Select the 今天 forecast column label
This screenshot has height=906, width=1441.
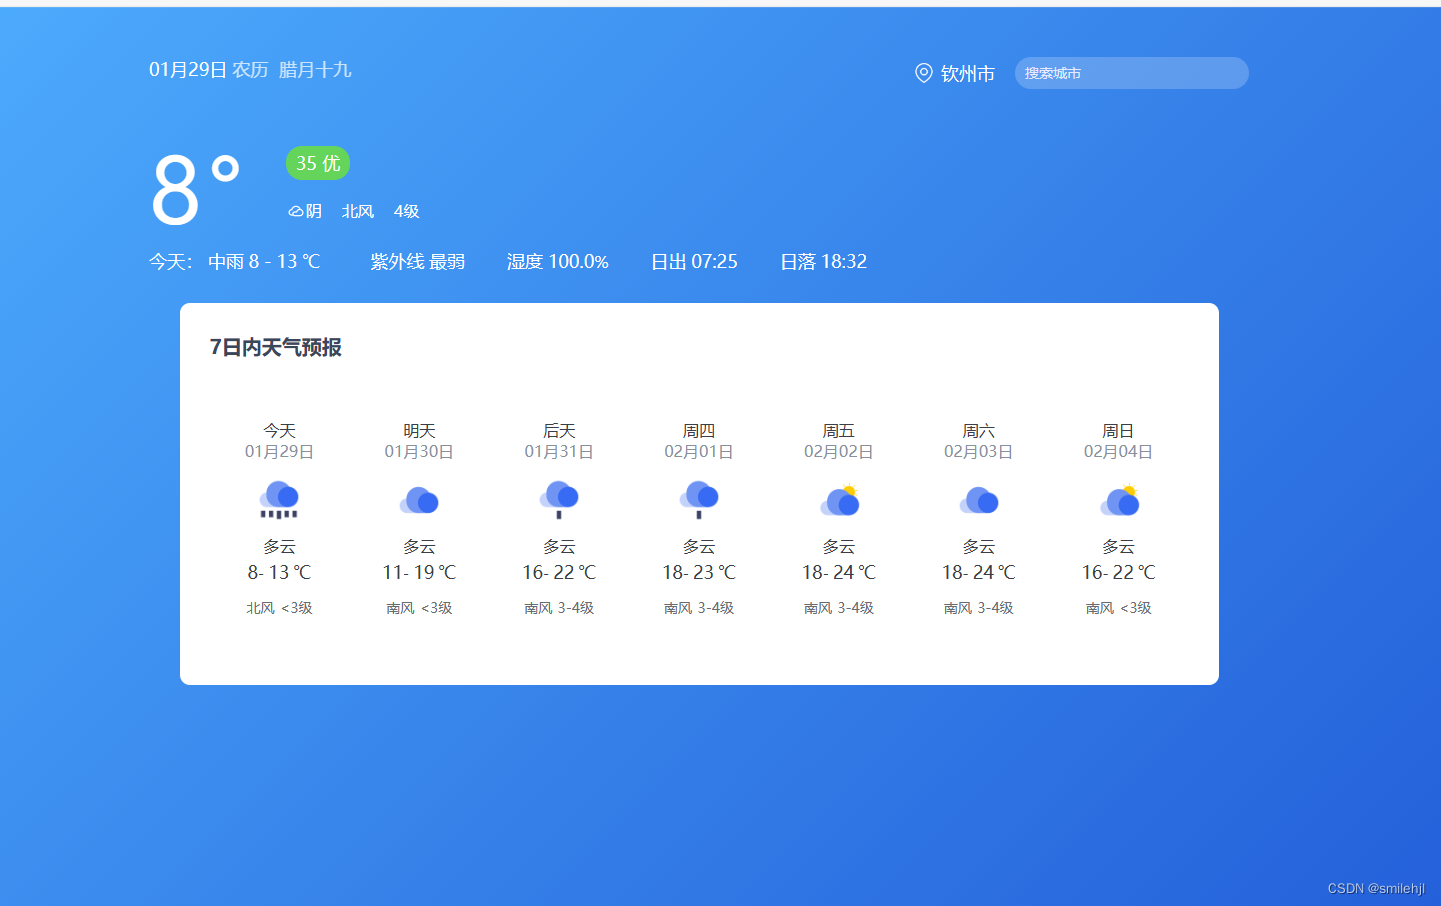pyautogui.click(x=279, y=431)
